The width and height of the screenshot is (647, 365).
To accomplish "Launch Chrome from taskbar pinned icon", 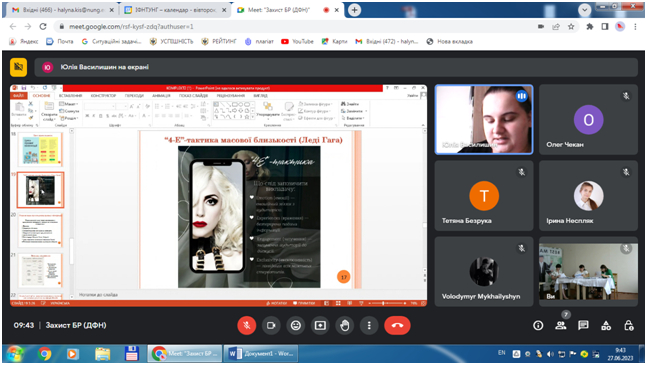I will (45, 354).
